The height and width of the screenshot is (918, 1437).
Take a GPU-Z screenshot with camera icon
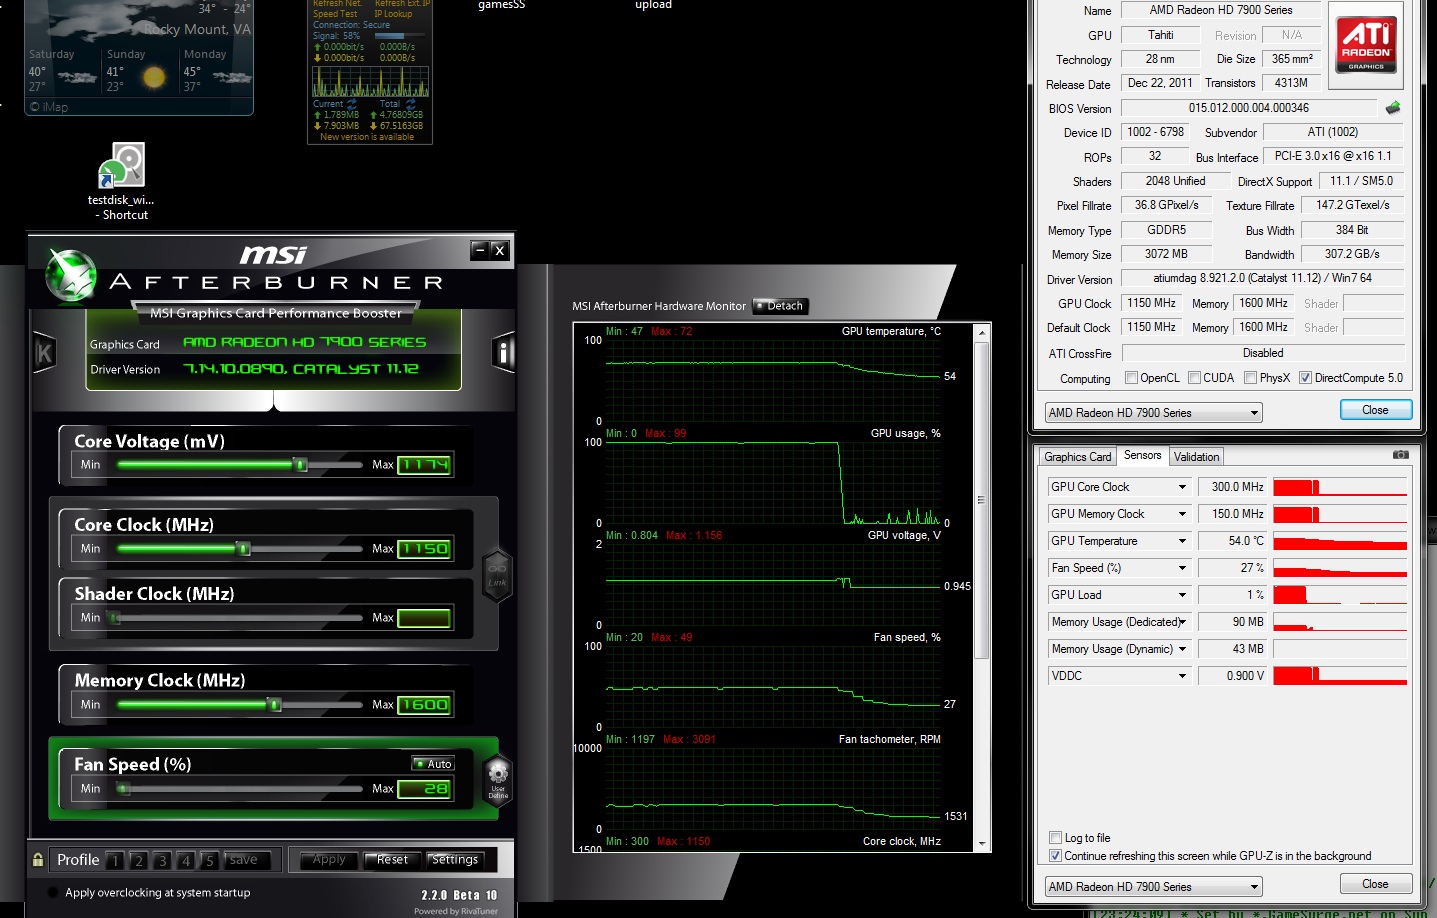click(1400, 455)
